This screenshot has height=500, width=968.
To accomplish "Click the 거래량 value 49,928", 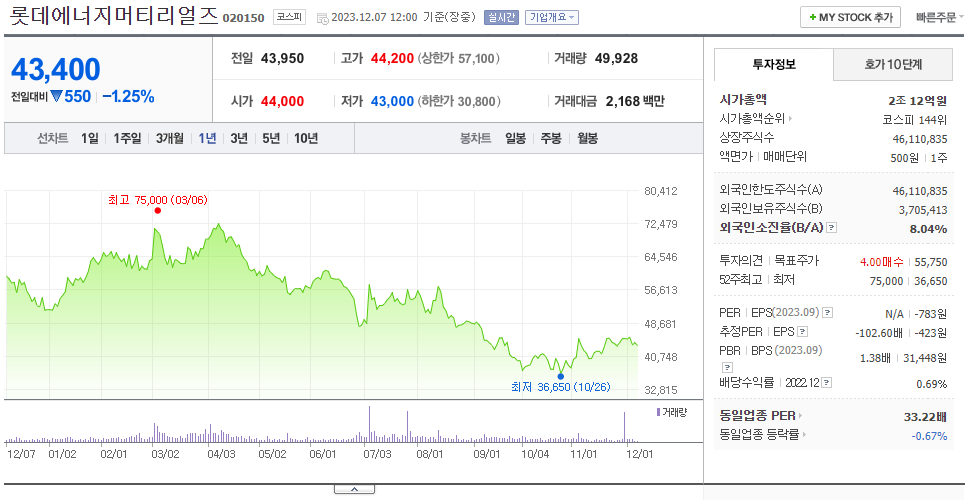I will pos(616,59).
